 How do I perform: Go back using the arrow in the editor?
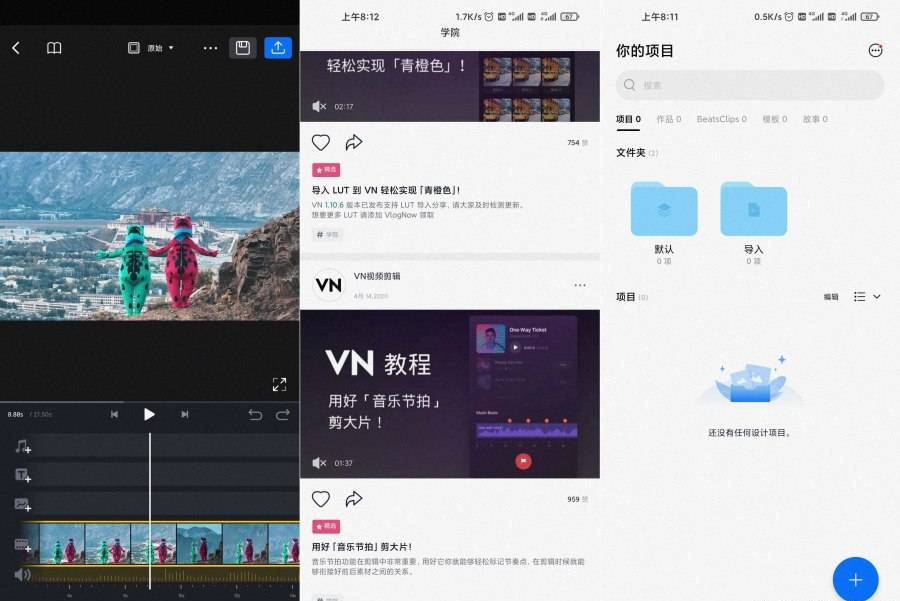[16, 48]
